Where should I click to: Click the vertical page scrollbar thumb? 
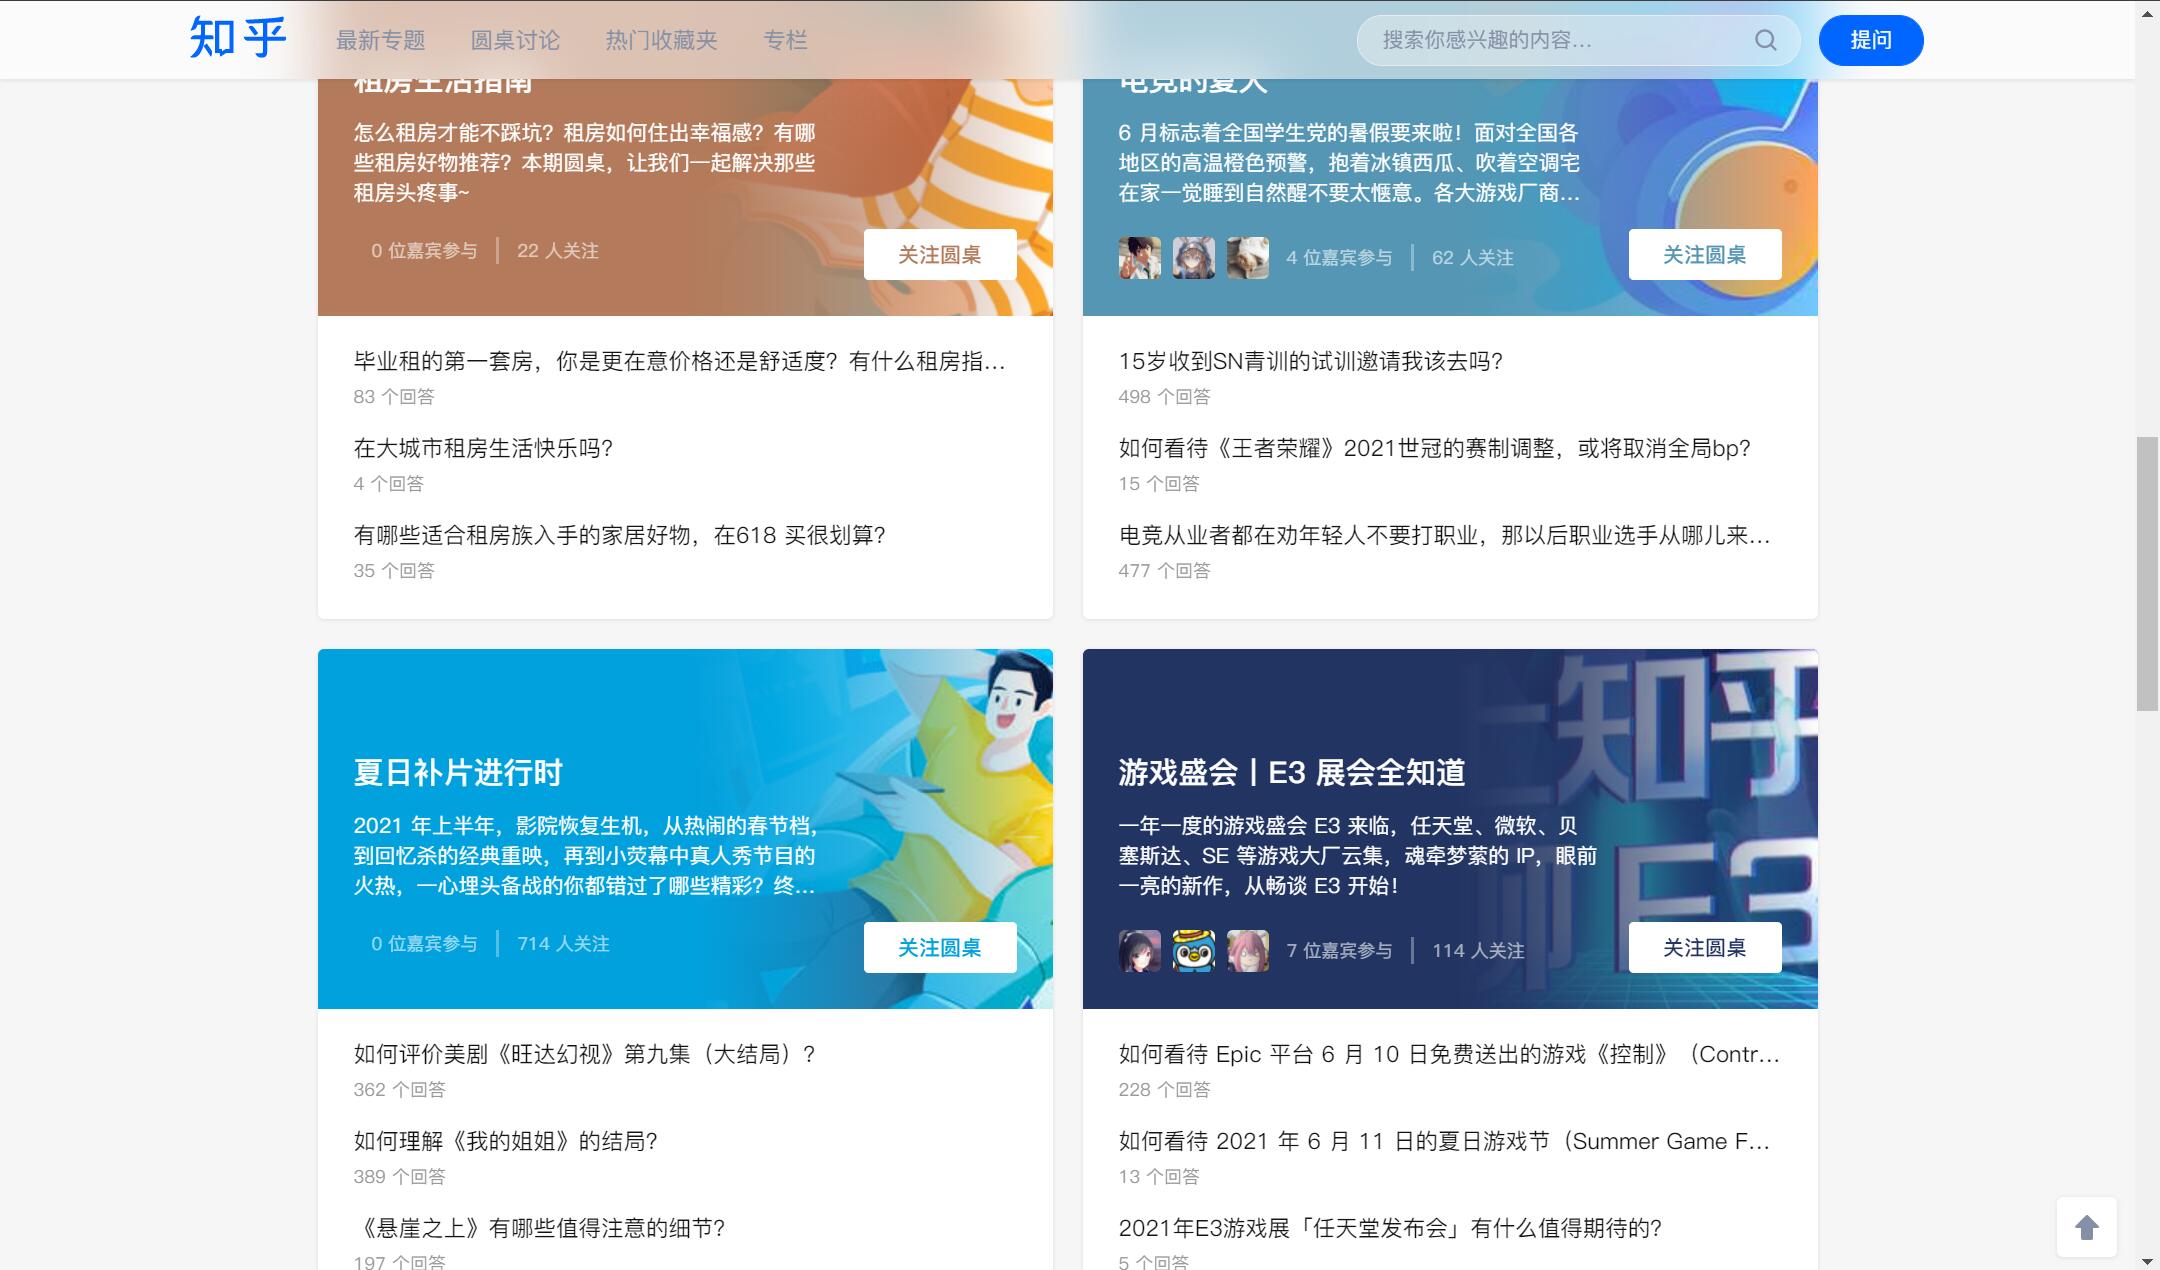[2146, 573]
